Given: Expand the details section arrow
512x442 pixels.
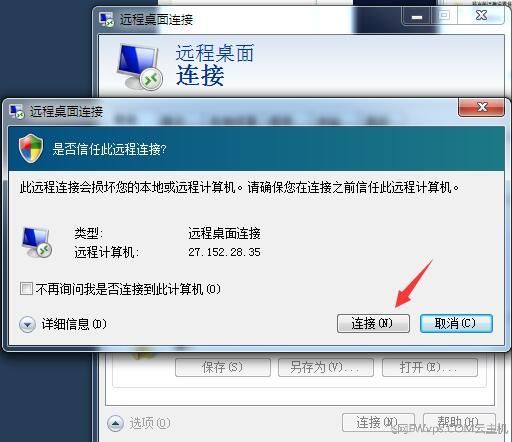Looking at the screenshot, I should [27, 324].
